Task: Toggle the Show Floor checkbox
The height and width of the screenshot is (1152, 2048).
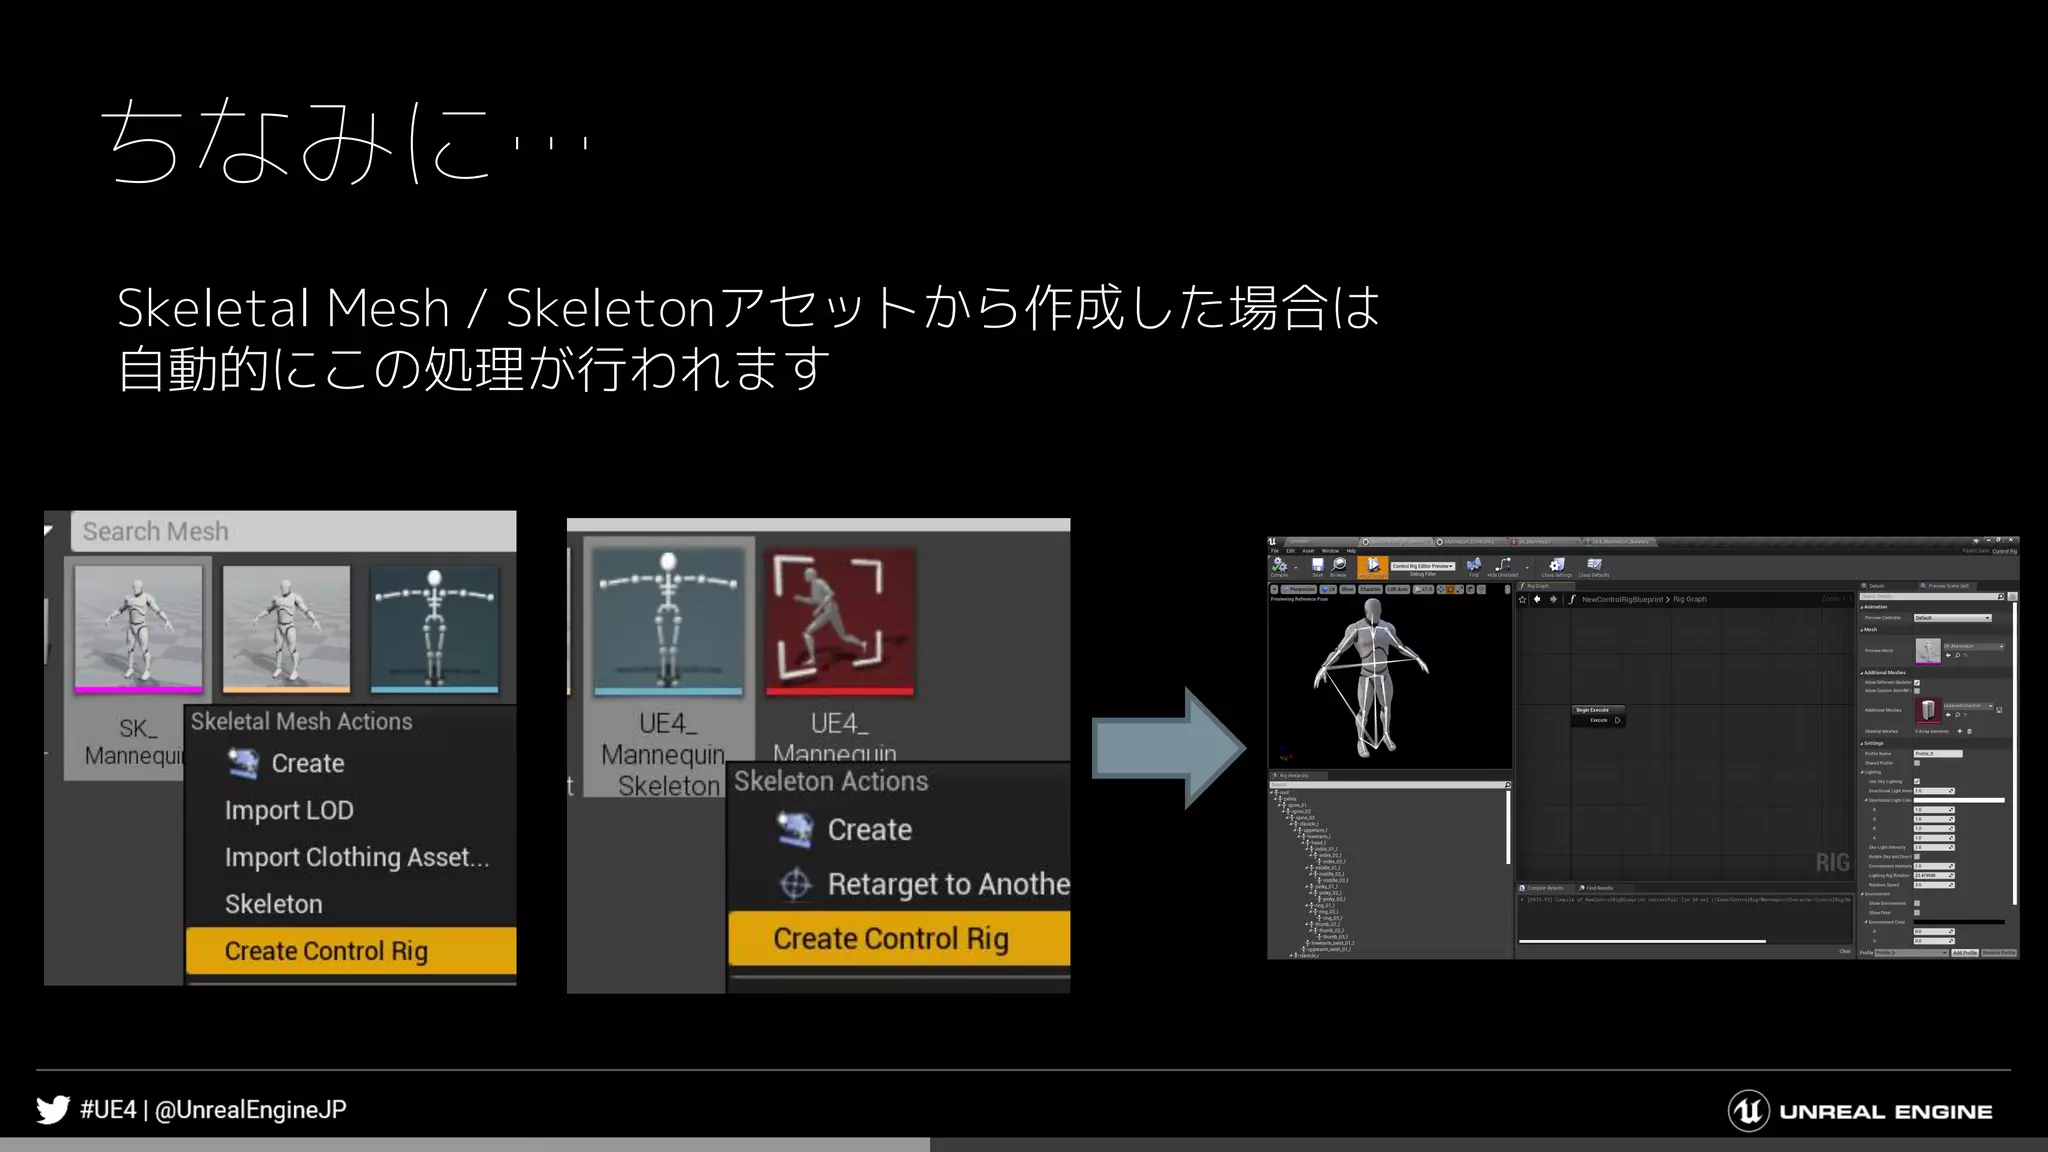Action: tap(1917, 912)
